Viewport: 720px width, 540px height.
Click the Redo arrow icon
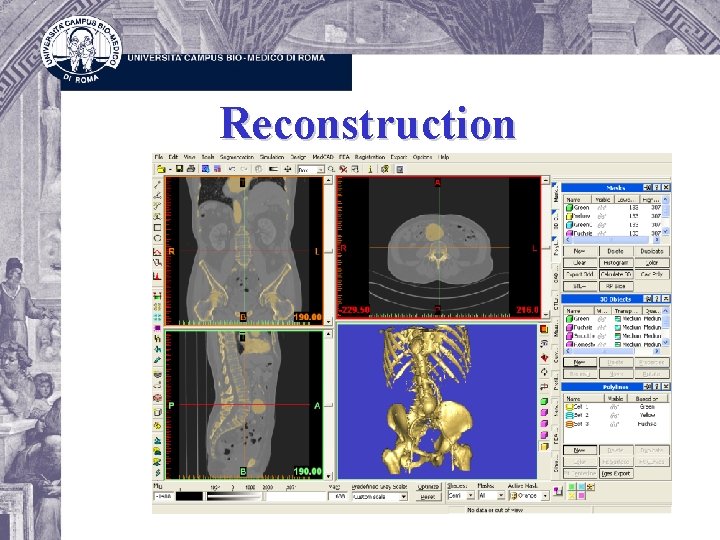point(244,169)
